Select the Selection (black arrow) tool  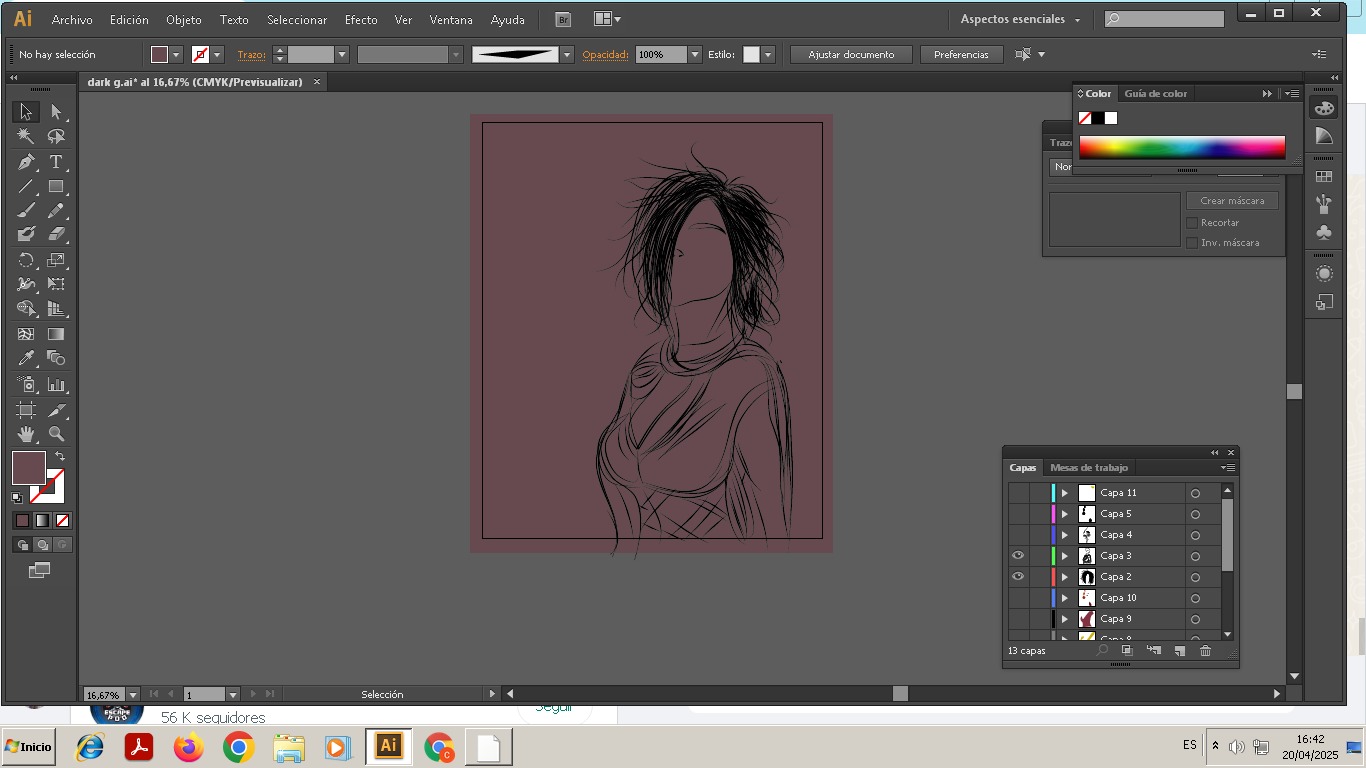[x=26, y=112]
